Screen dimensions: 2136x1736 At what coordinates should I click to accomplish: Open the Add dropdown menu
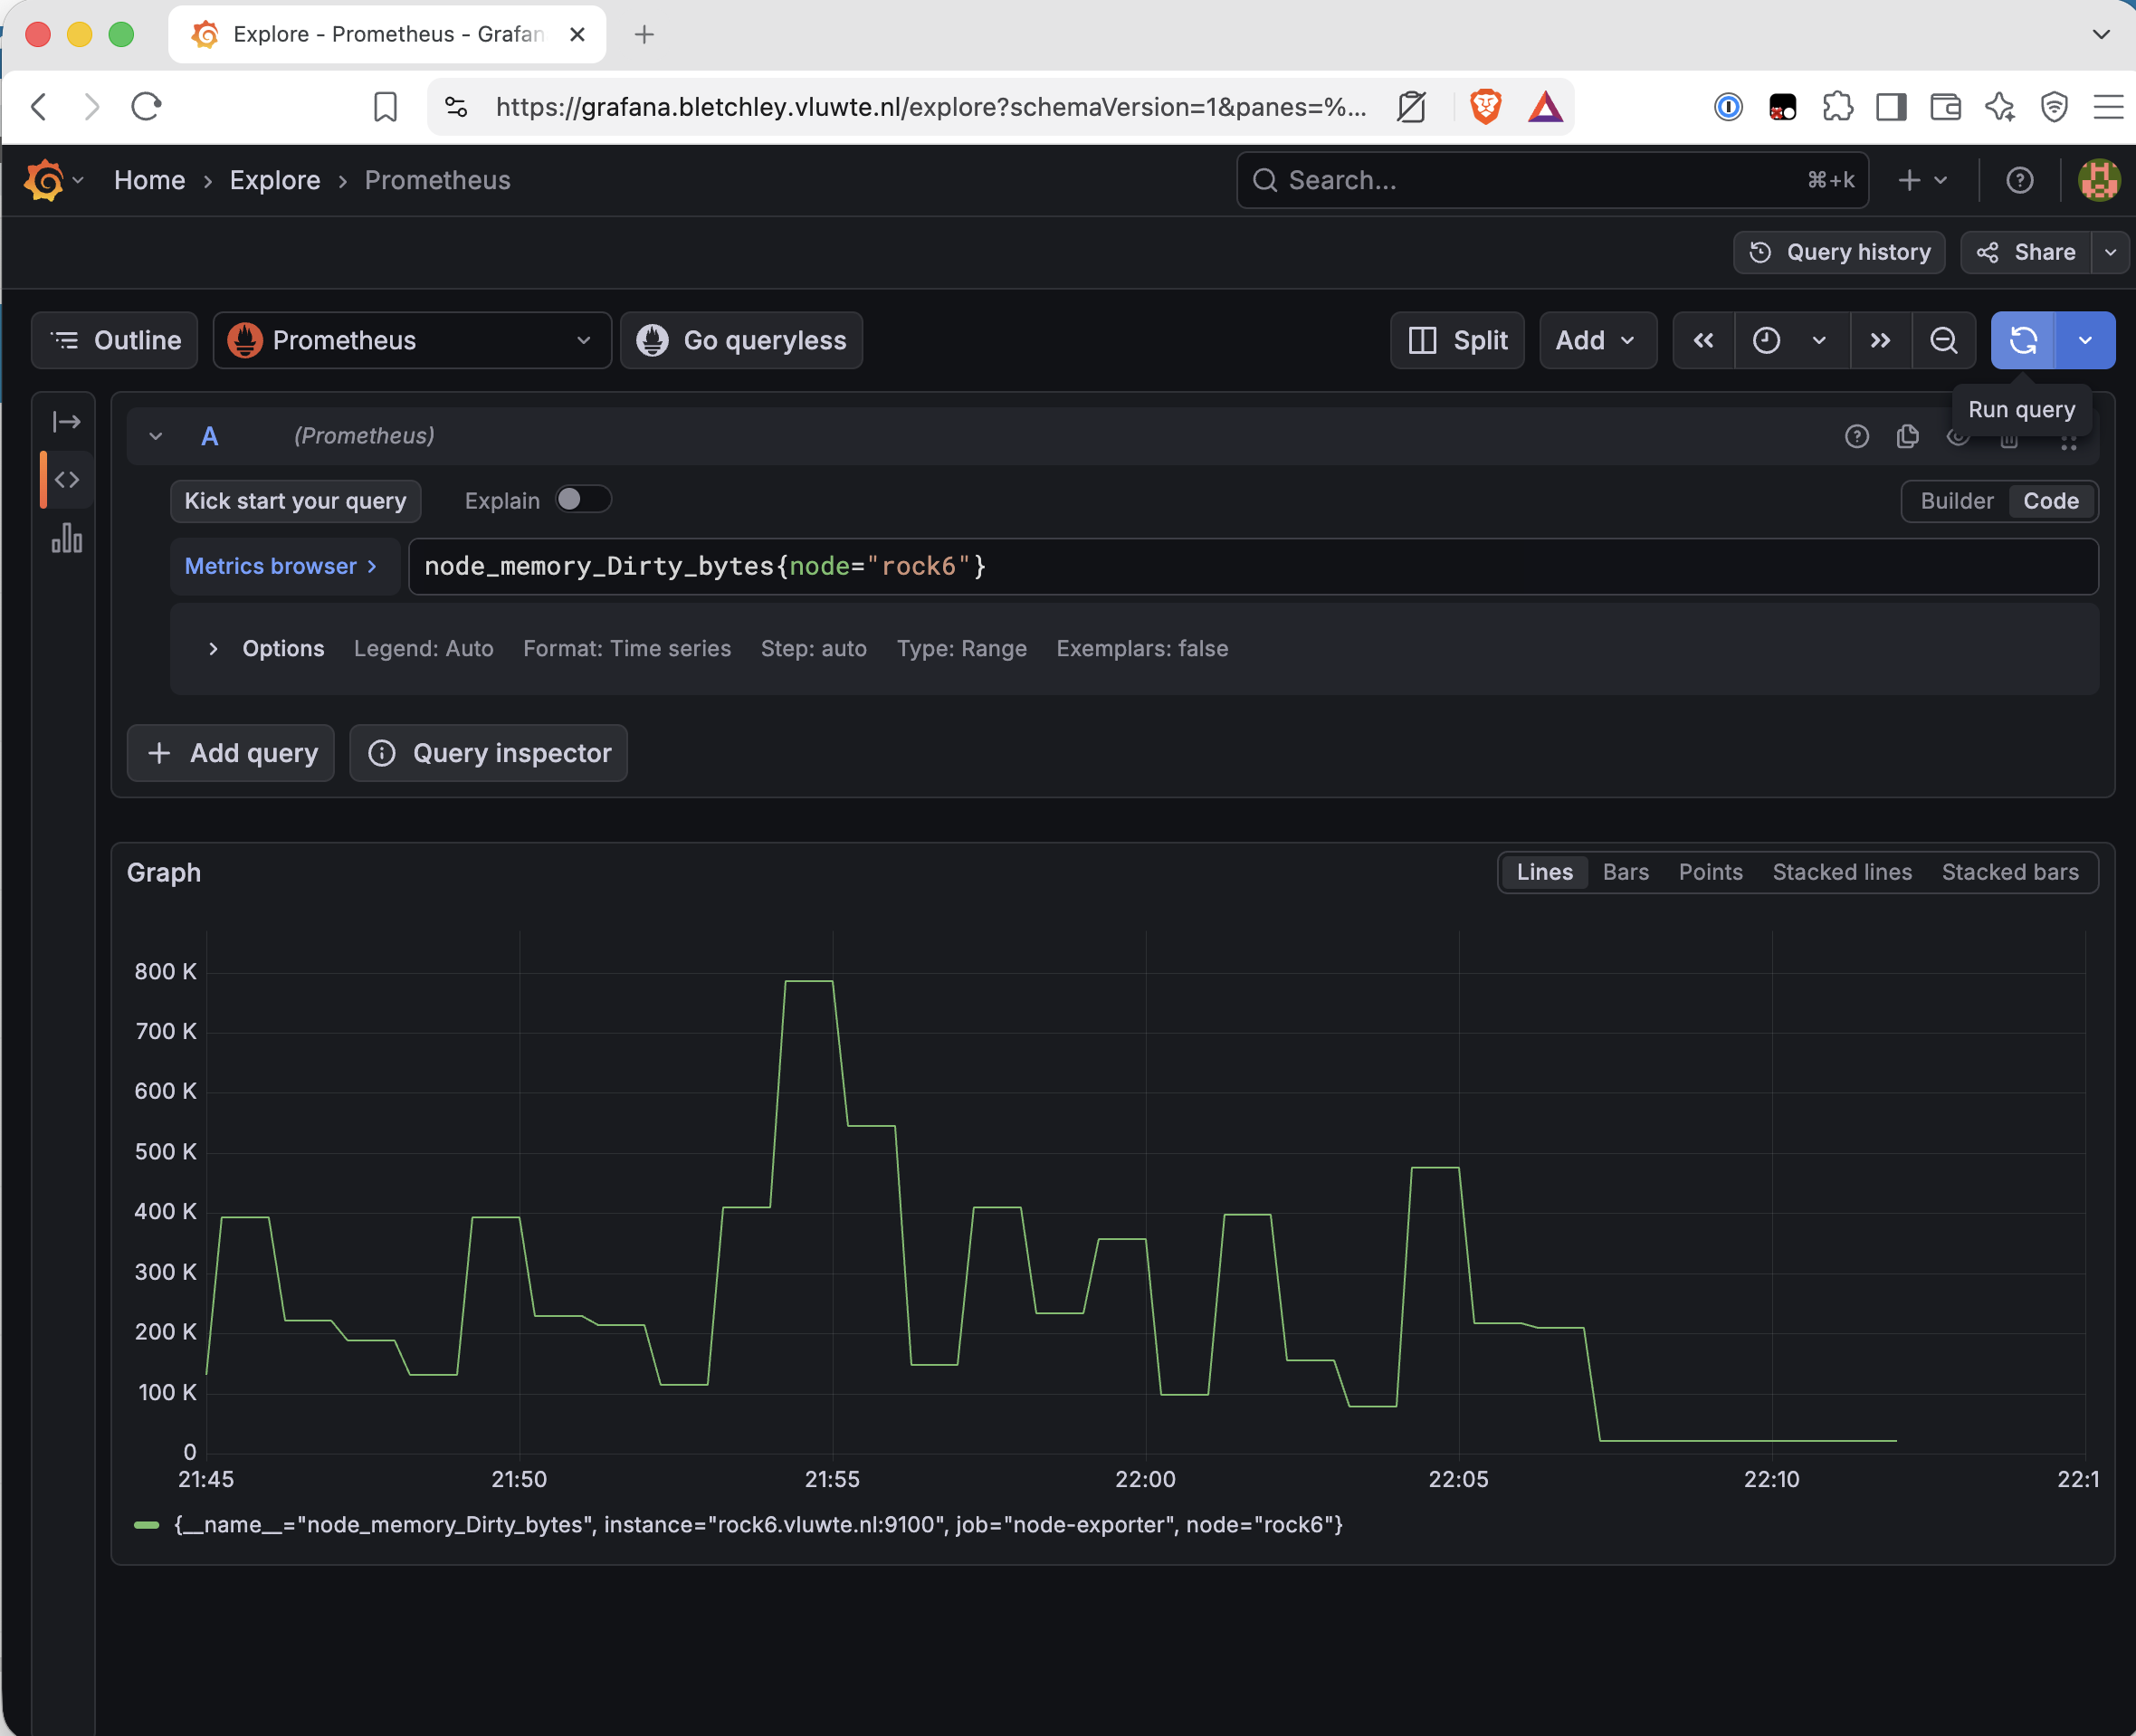1597,340
